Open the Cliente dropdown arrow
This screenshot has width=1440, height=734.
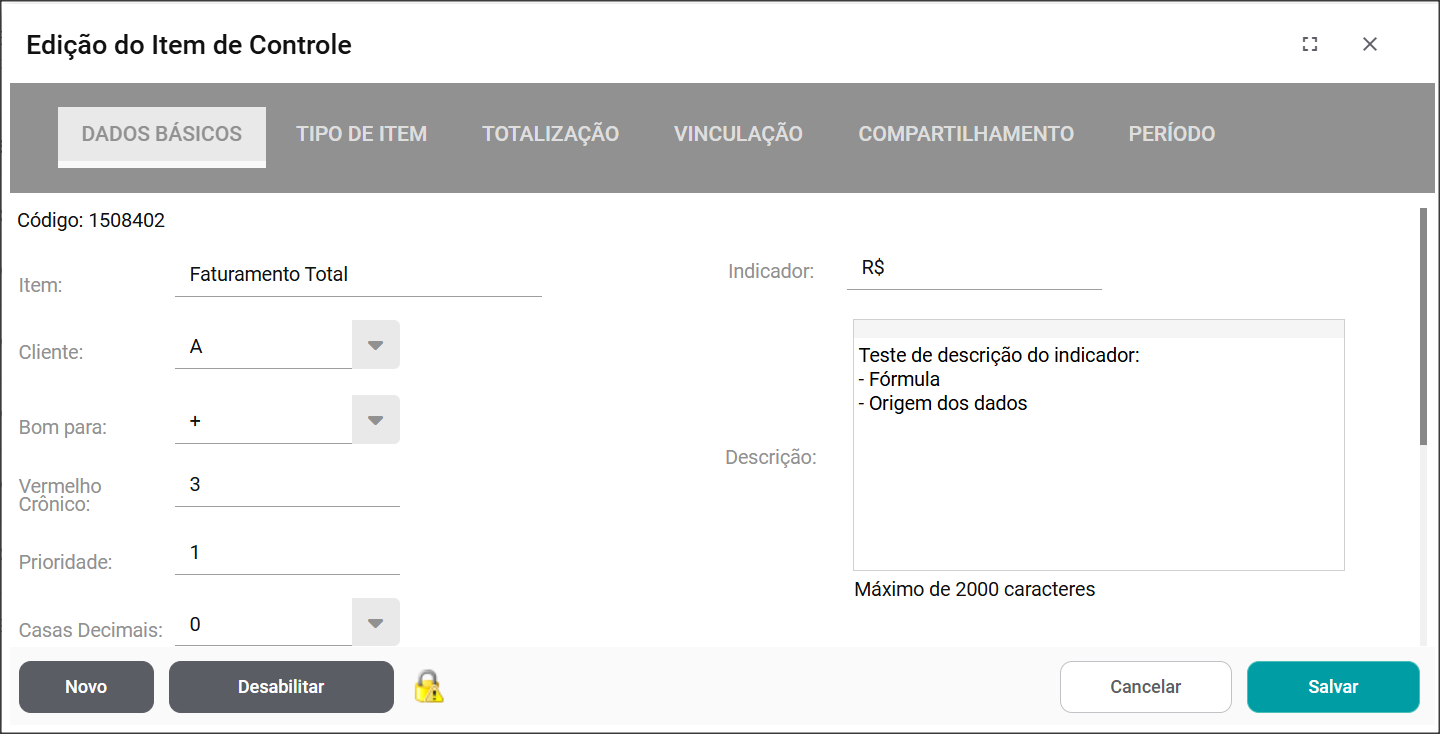pos(376,345)
